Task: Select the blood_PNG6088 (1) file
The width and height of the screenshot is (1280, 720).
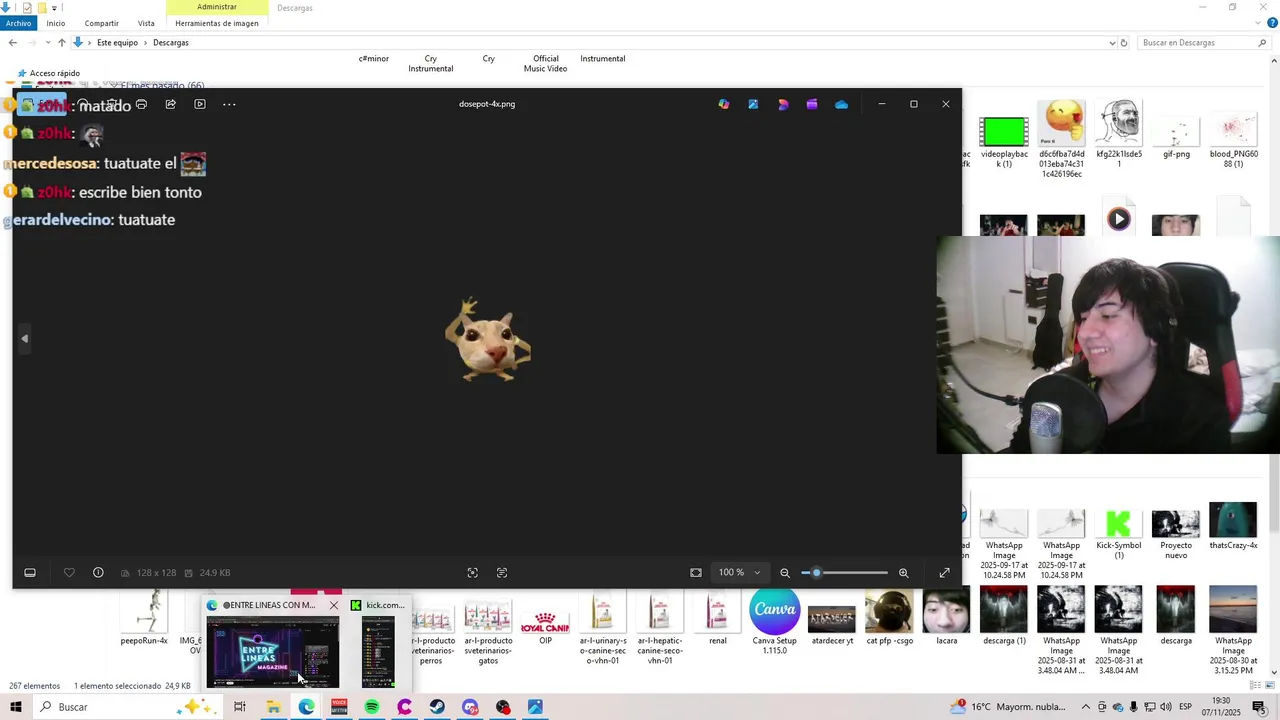Action: click(x=1233, y=140)
